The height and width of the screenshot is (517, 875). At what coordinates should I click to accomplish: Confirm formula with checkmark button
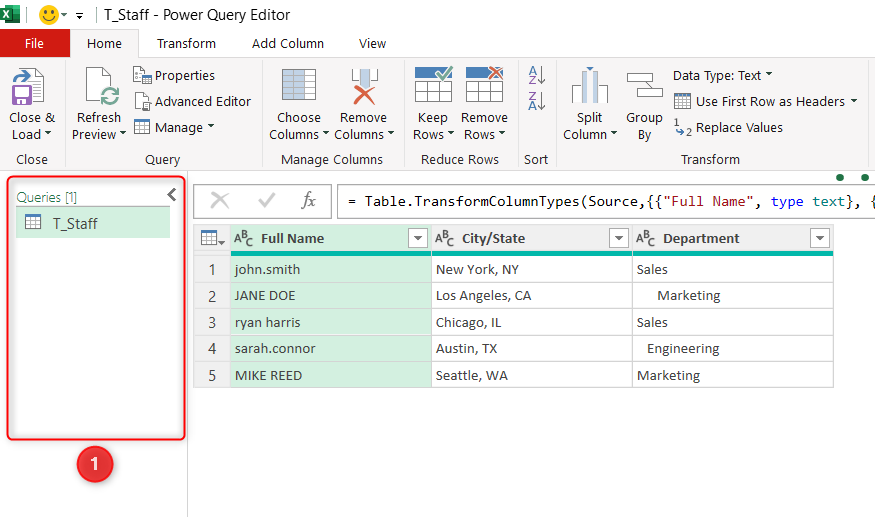point(266,200)
